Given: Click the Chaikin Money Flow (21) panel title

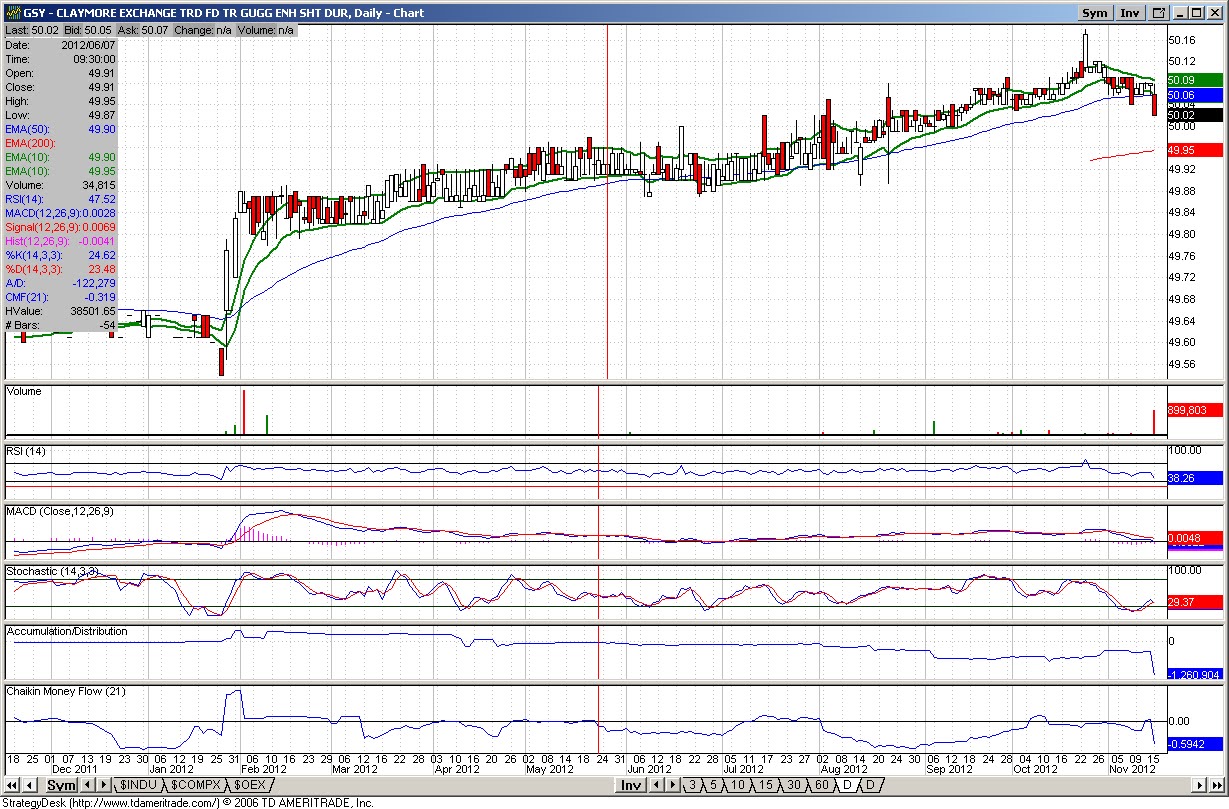Looking at the screenshot, I should (x=66, y=691).
